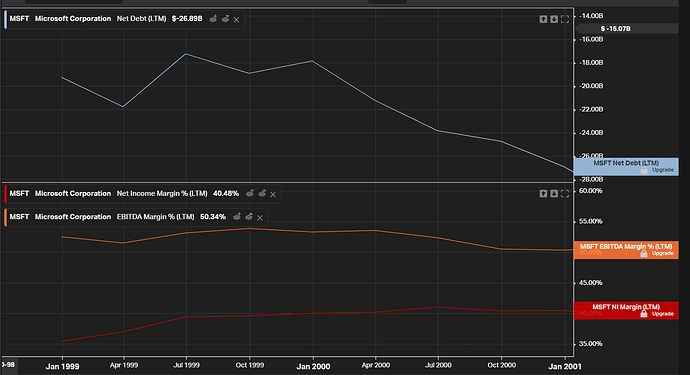
Task: Maximize the margins chart pane
Action: 565,194
